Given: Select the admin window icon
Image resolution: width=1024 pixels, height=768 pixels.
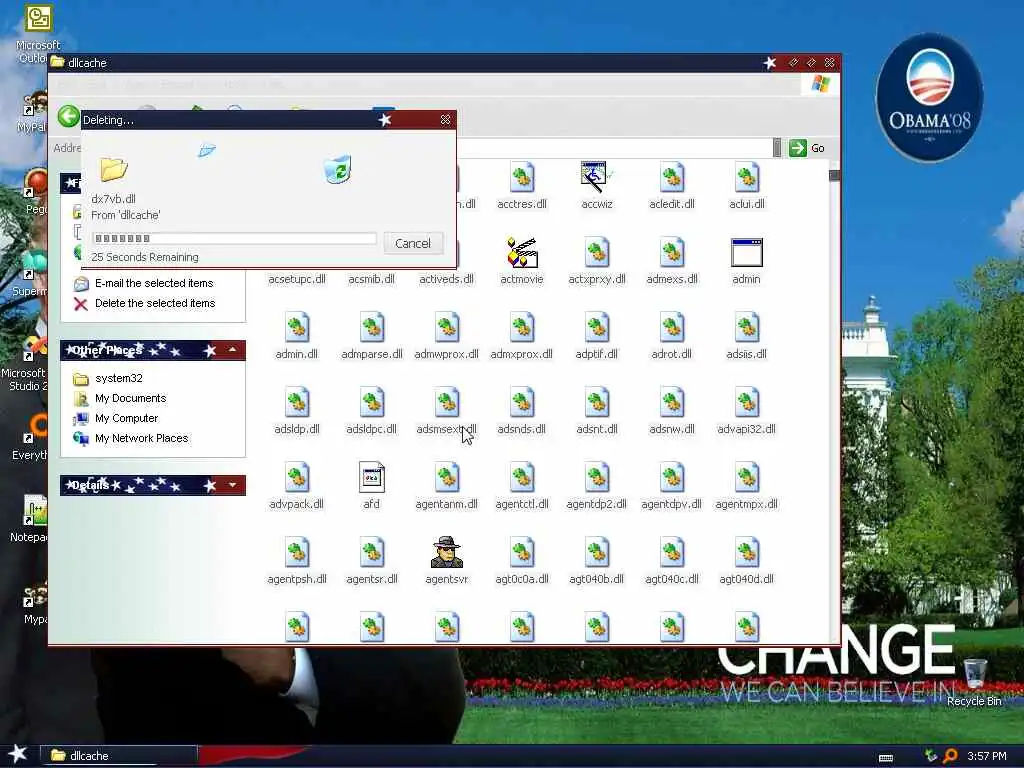Looking at the screenshot, I should (x=746, y=261).
